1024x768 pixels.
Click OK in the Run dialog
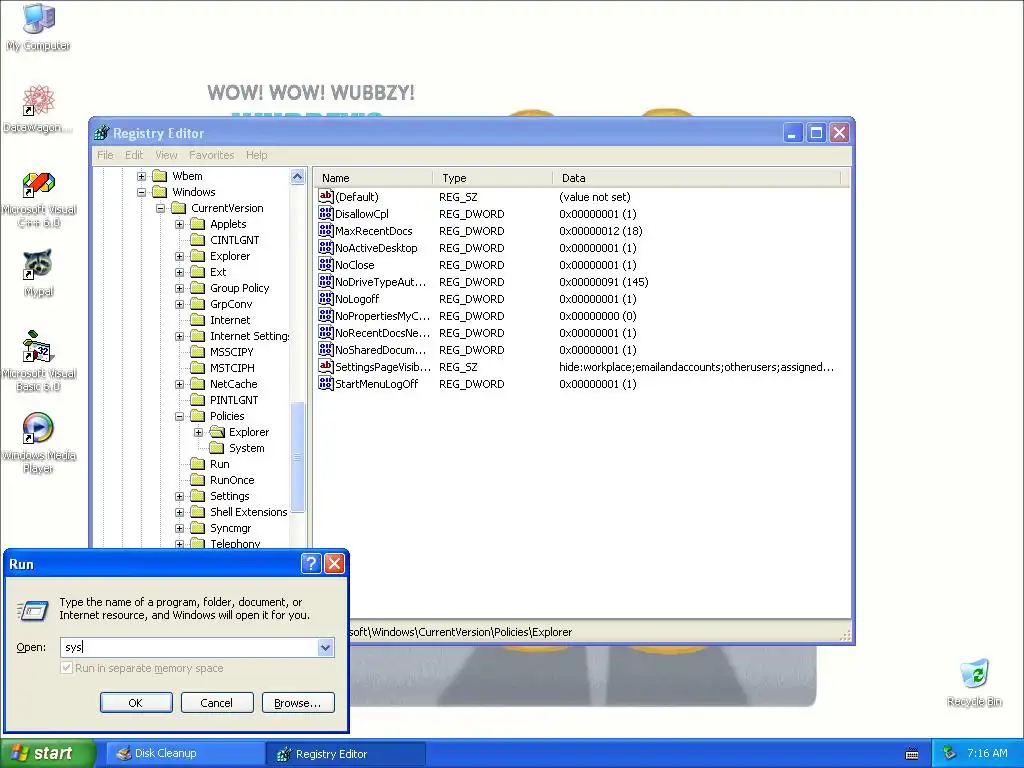[x=136, y=703]
